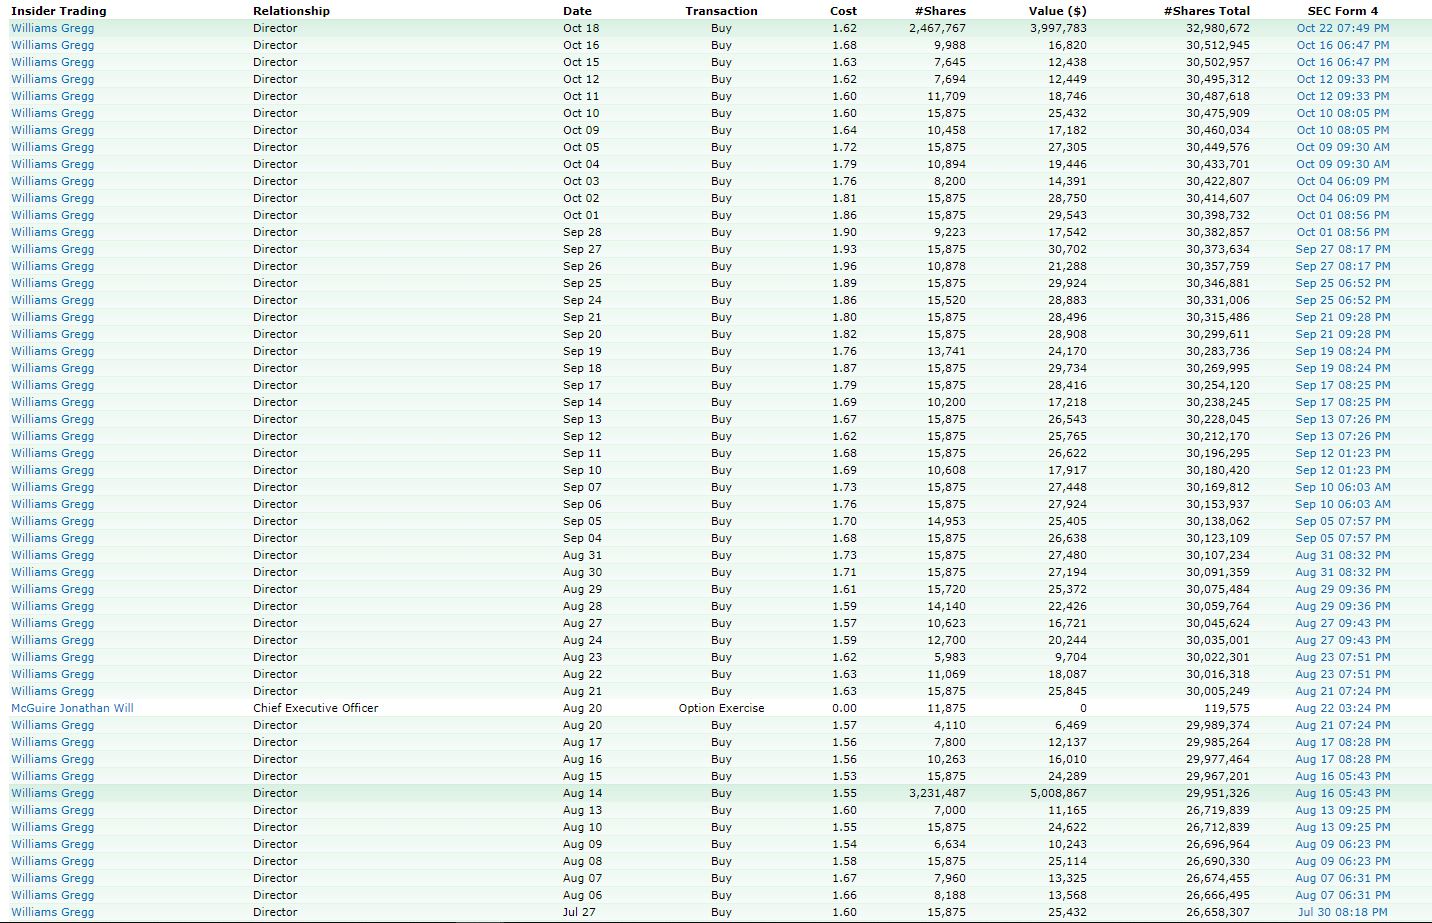Select shares total 30,238,245

pos(1218,402)
